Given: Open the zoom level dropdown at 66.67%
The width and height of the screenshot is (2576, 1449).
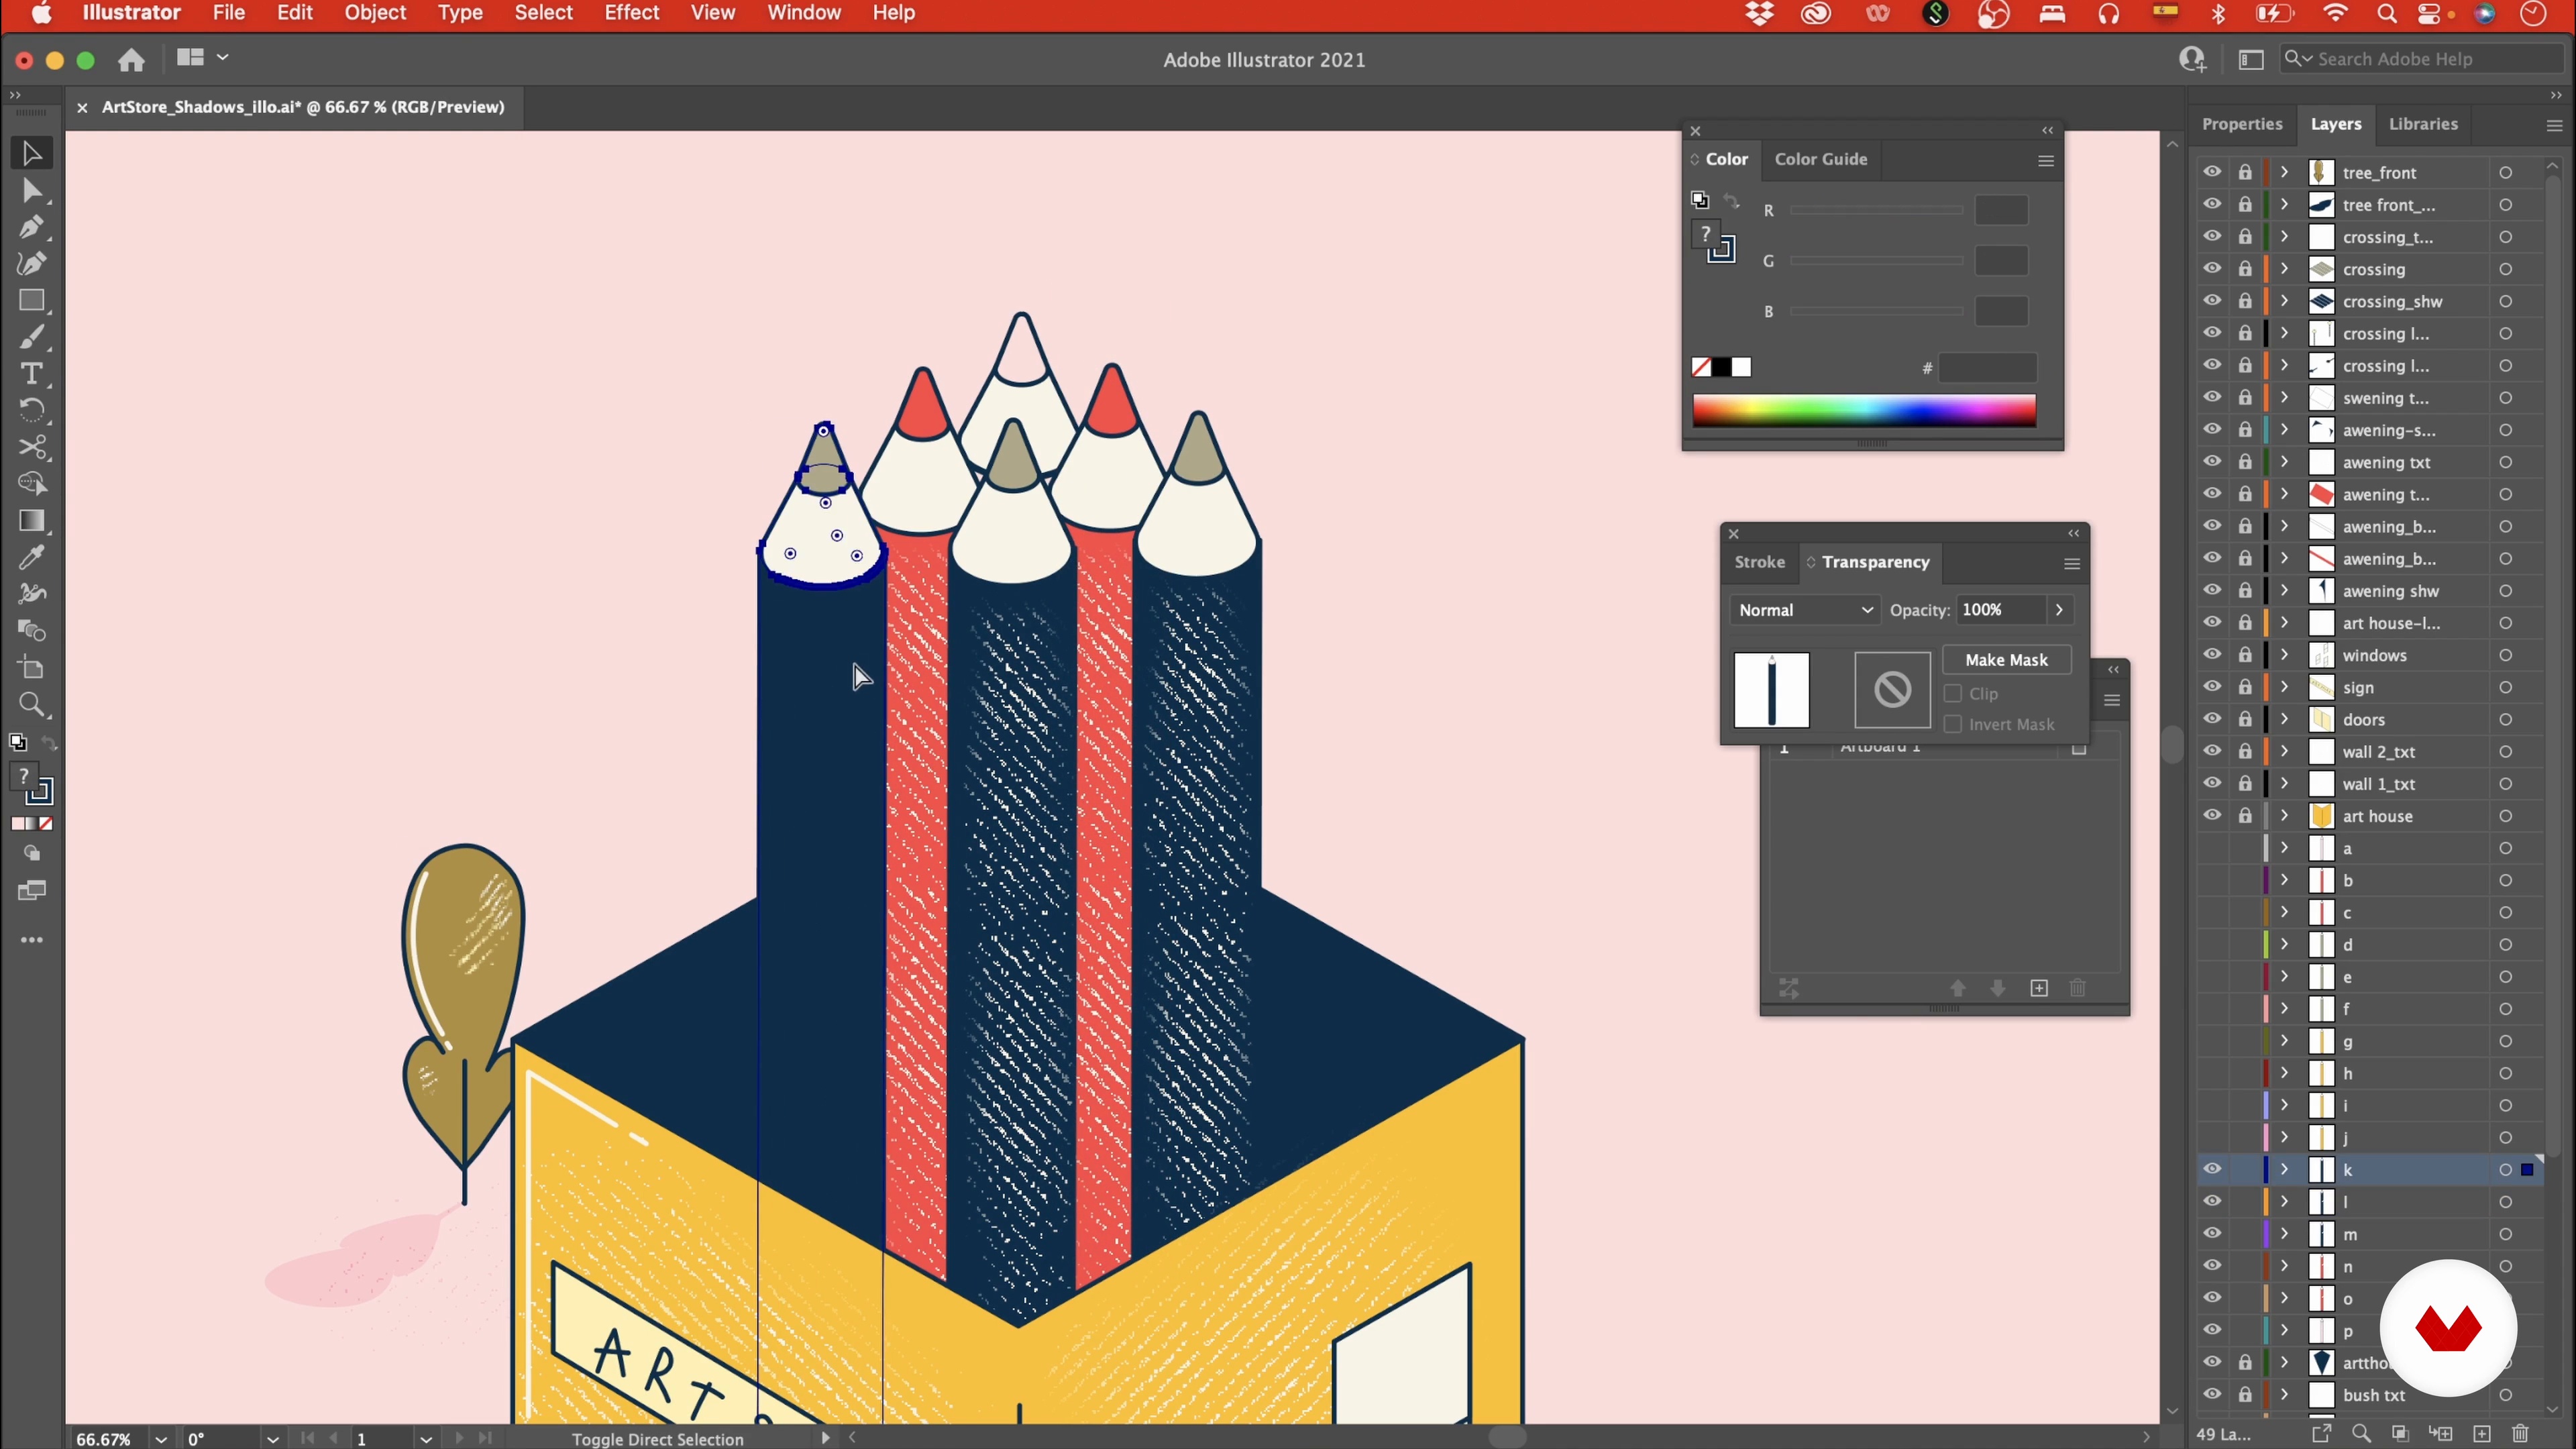Looking at the screenshot, I should click(x=160, y=1439).
